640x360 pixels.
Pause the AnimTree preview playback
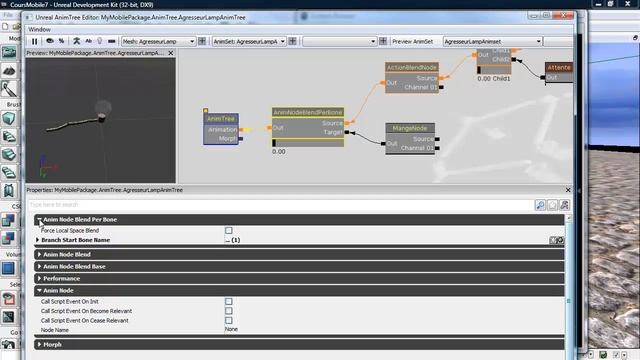[35, 41]
